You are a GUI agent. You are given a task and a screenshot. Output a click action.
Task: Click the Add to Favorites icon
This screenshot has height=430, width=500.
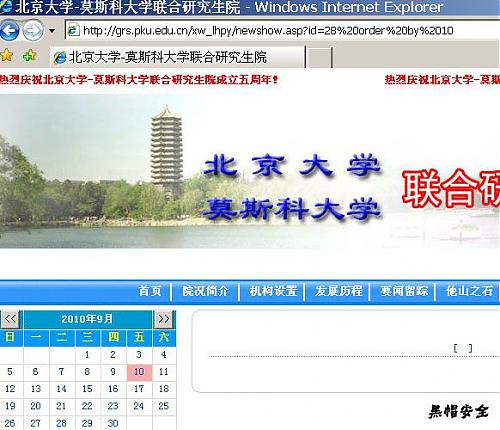coord(30,55)
